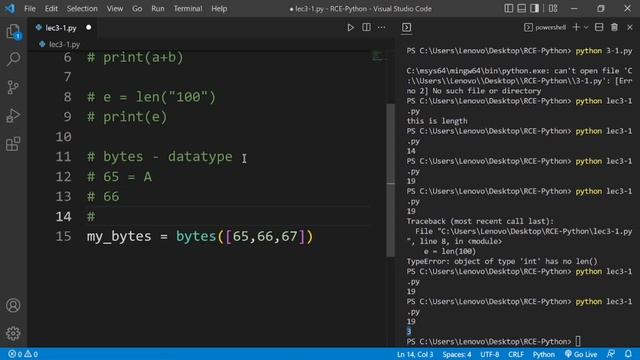Click comment '# print(e)' on line 9

pos(127,117)
